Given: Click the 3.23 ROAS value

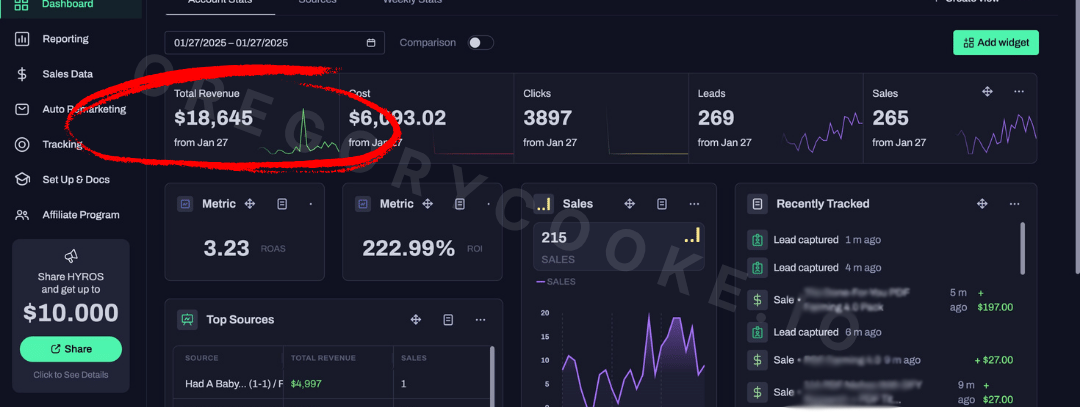Looking at the screenshot, I should [227, 248].
